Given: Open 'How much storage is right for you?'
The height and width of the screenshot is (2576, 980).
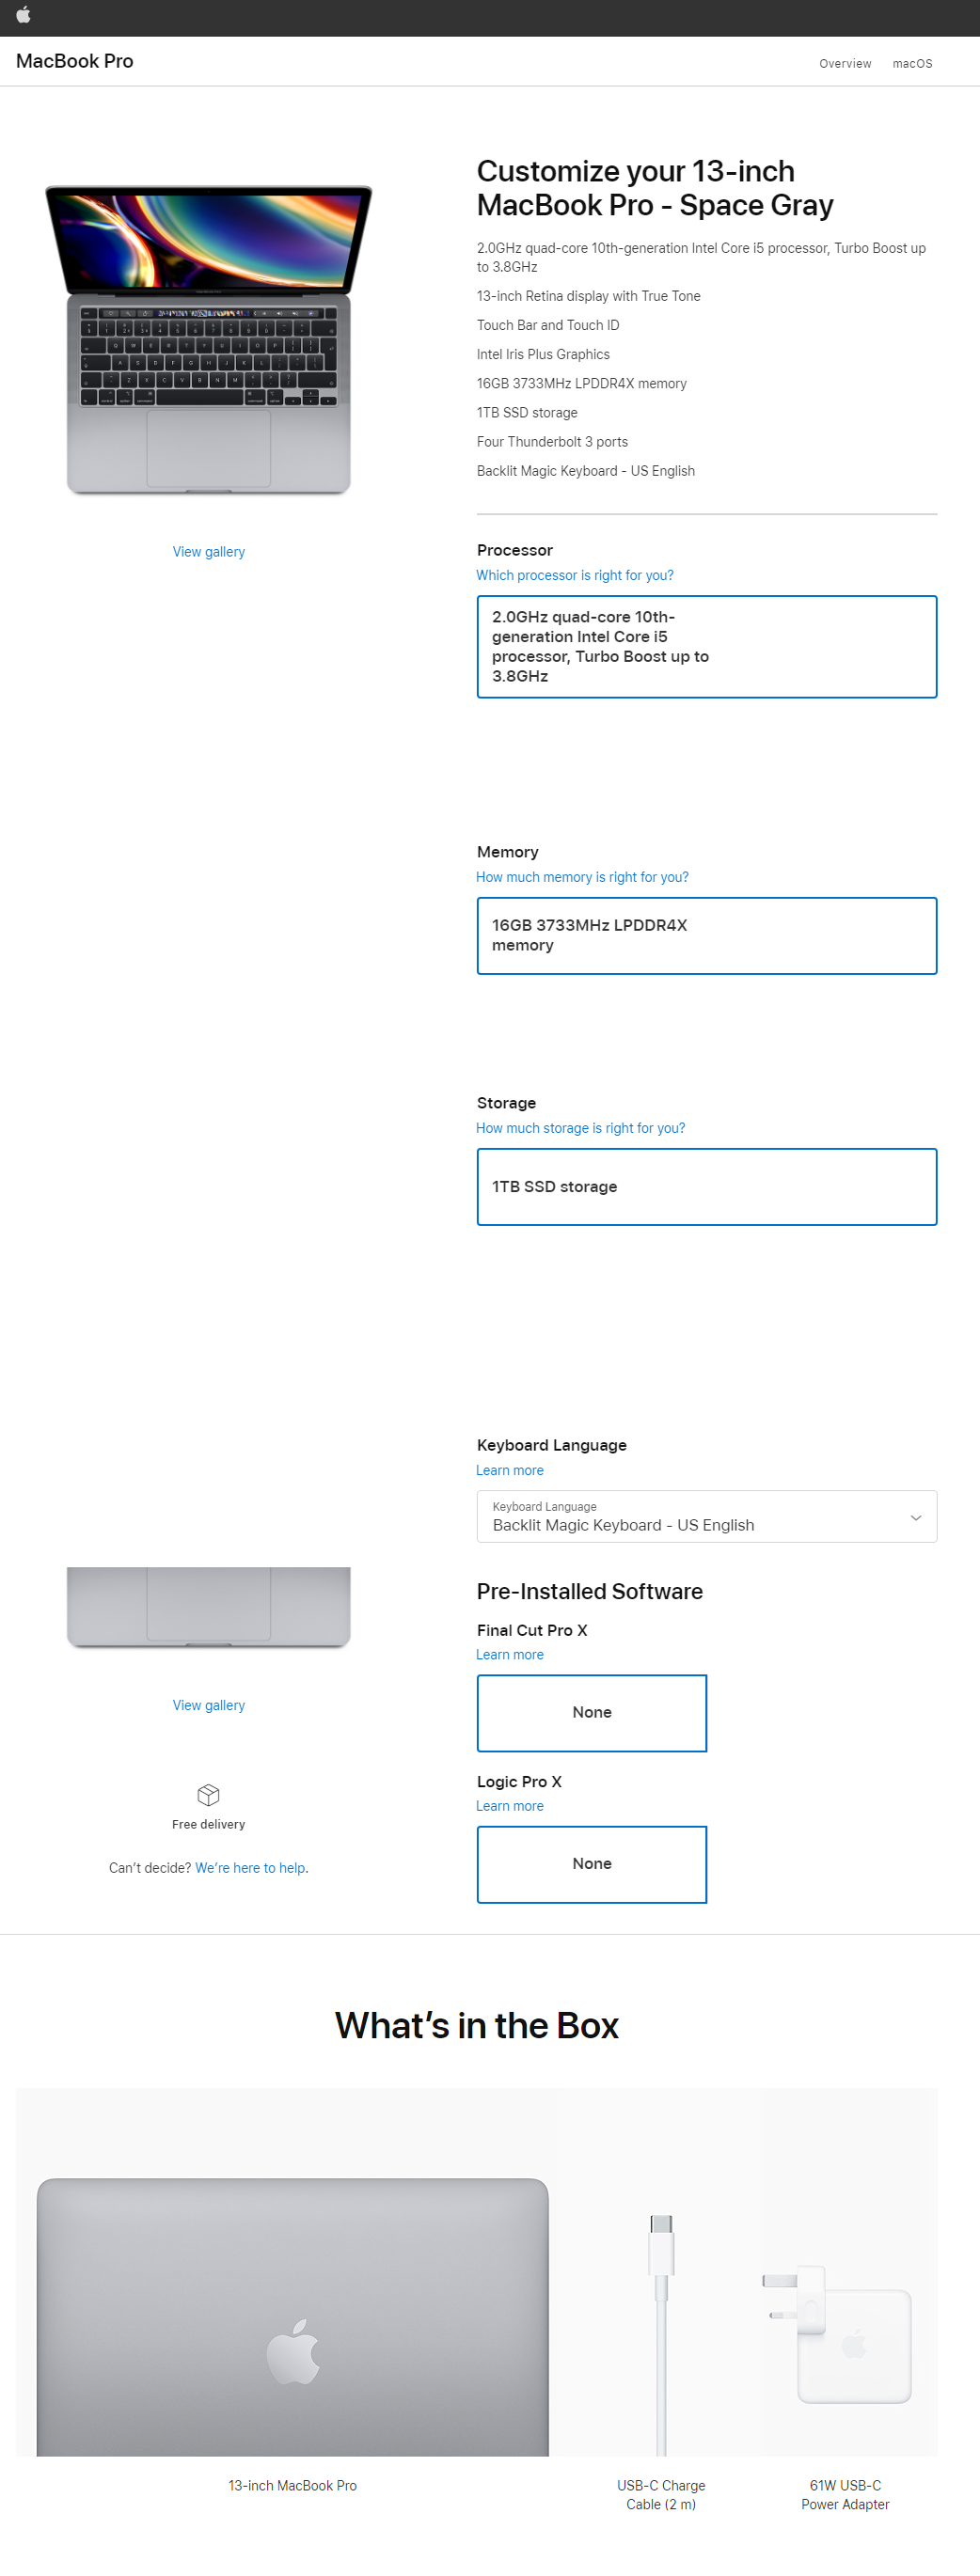Looking at the screenshot, I should pos(580,1128).
